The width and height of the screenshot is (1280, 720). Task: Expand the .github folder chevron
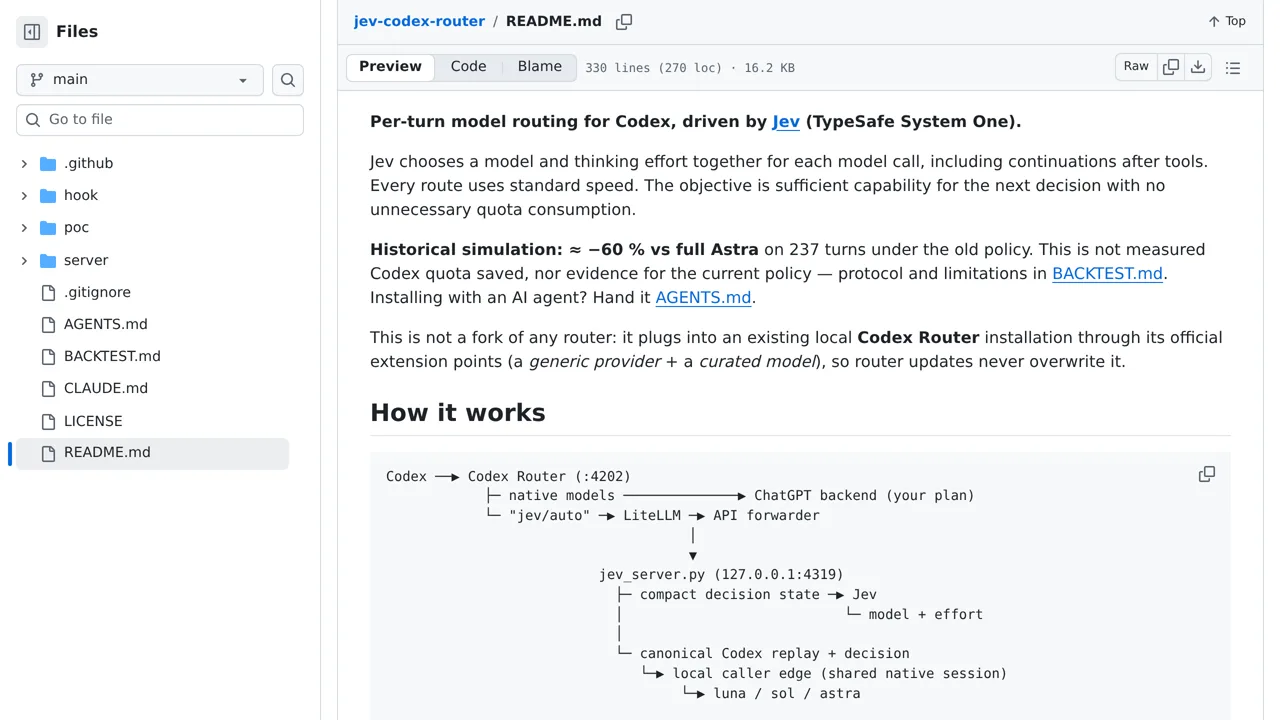[x=24, y=164]
